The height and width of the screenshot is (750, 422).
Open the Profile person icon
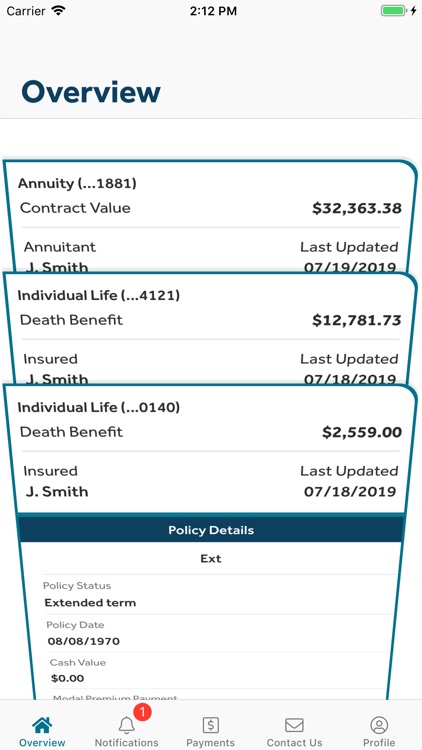379,725
